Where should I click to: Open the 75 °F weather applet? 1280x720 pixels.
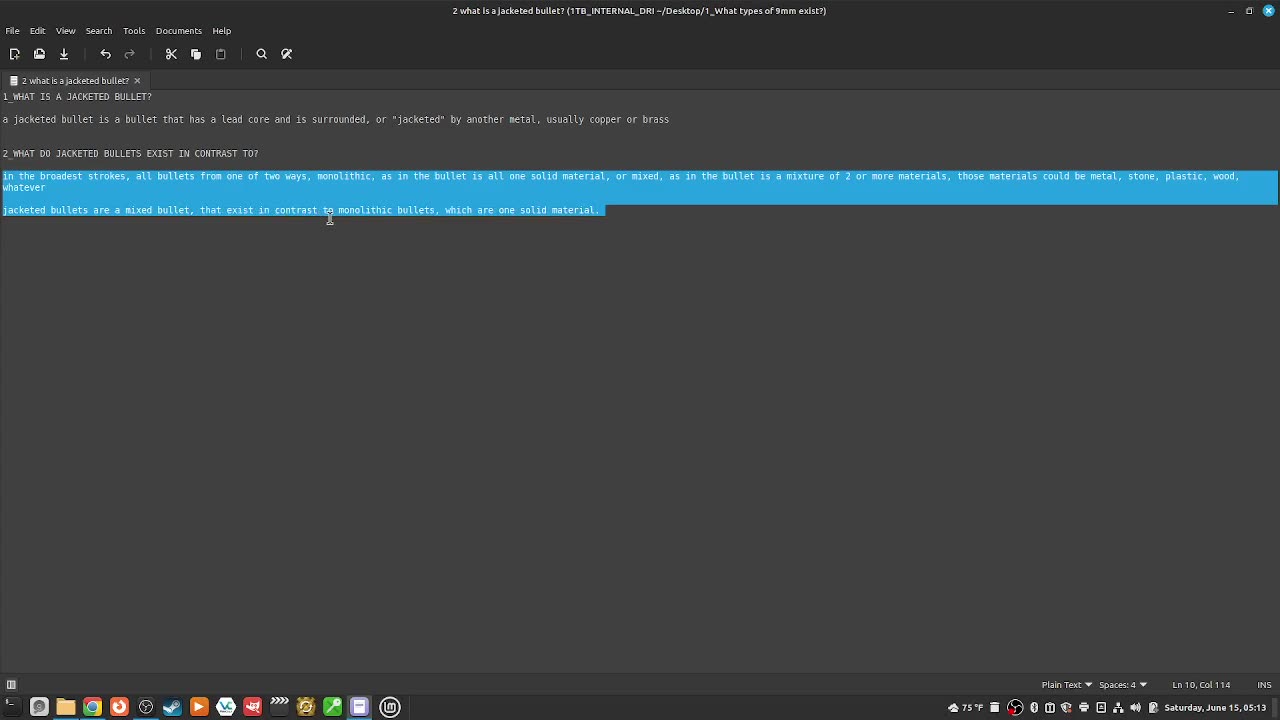pyautogui.click(x=967, y=708)
